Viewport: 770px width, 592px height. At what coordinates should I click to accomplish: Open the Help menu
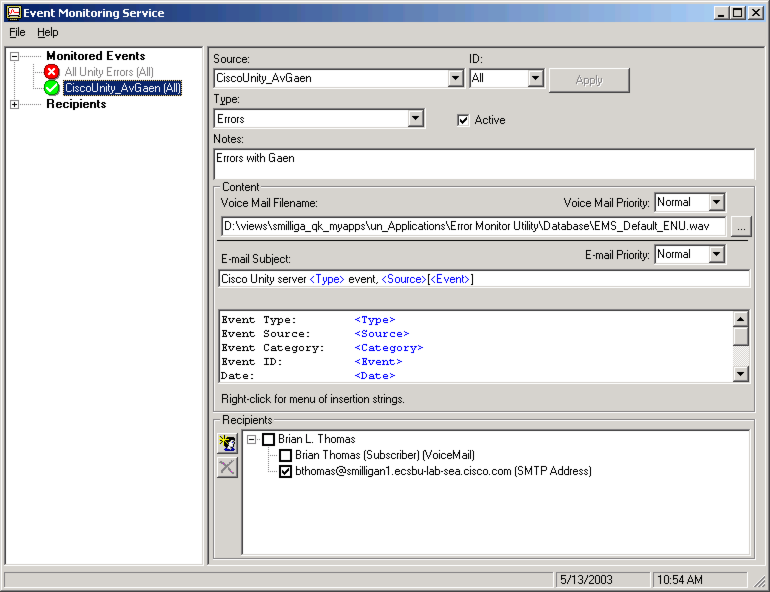[x=48, y=32]
